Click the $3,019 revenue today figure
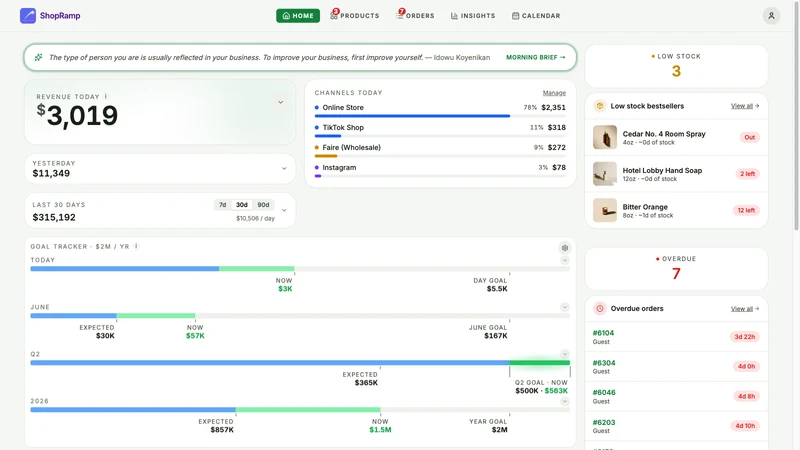This screenshot has width=800, height=450. (77, 115)
